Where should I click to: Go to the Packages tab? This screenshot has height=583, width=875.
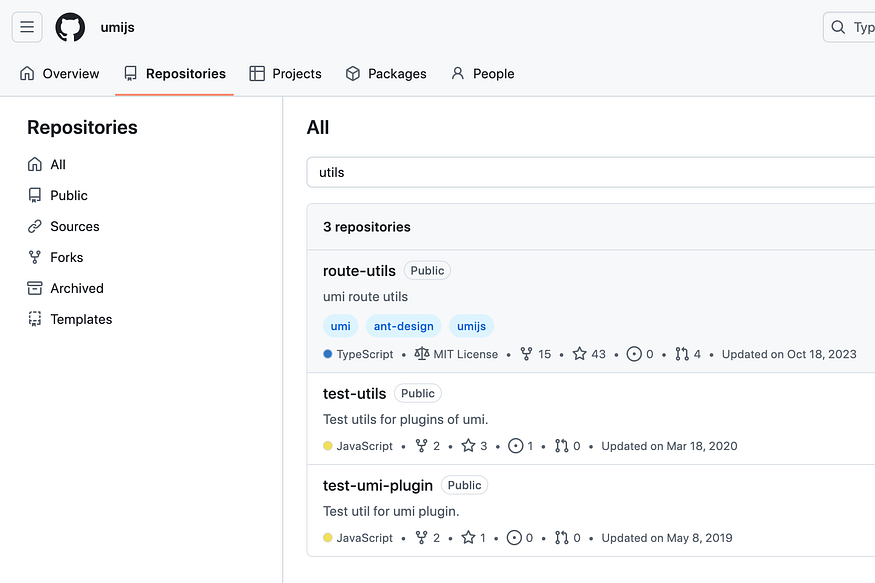386,74
